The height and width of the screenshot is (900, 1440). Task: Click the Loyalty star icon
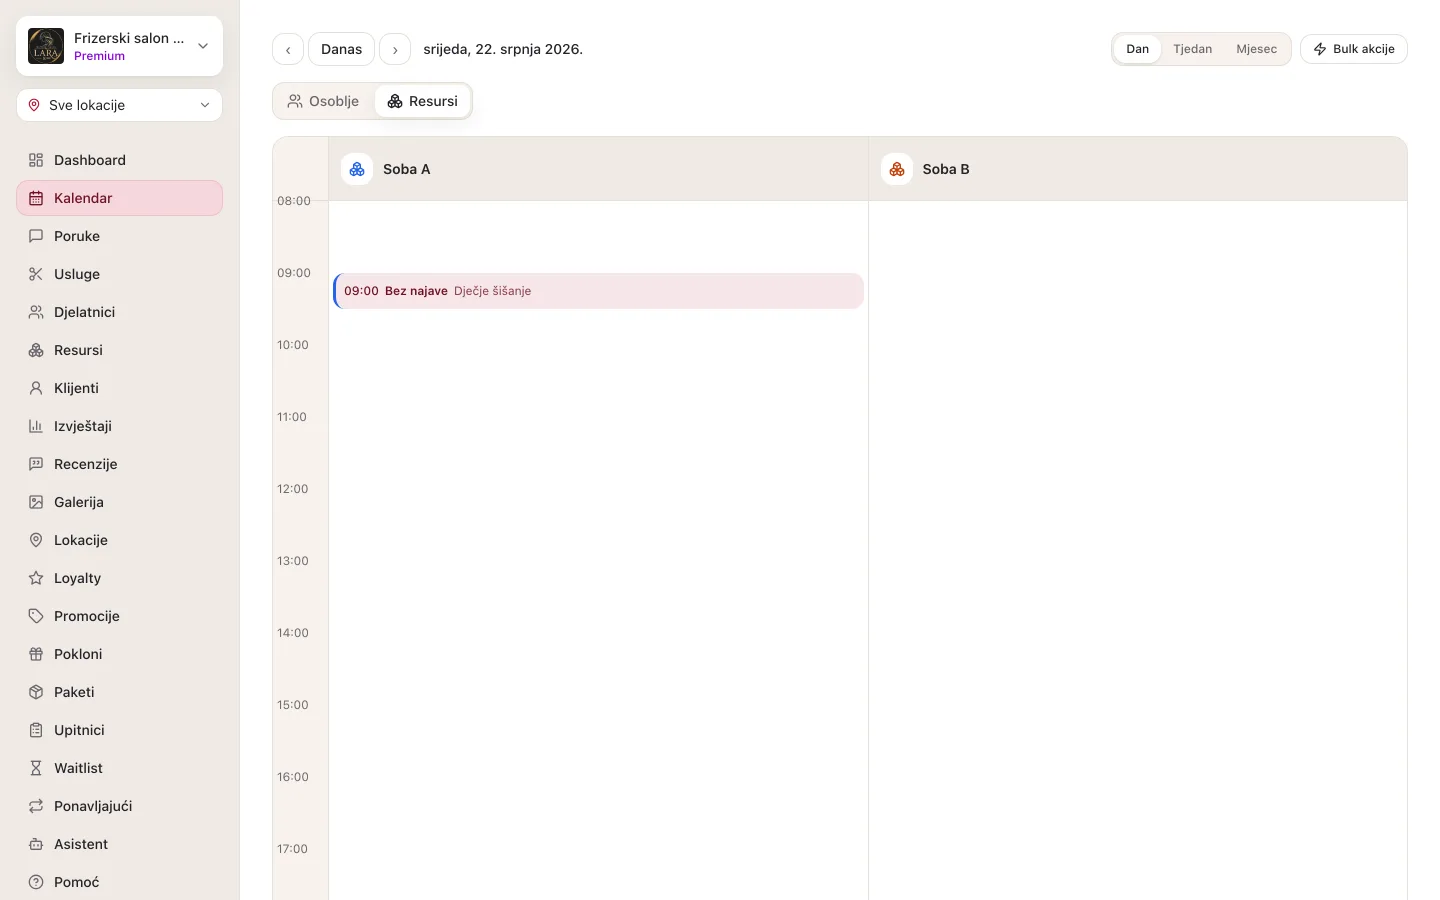tap(36, 578)
